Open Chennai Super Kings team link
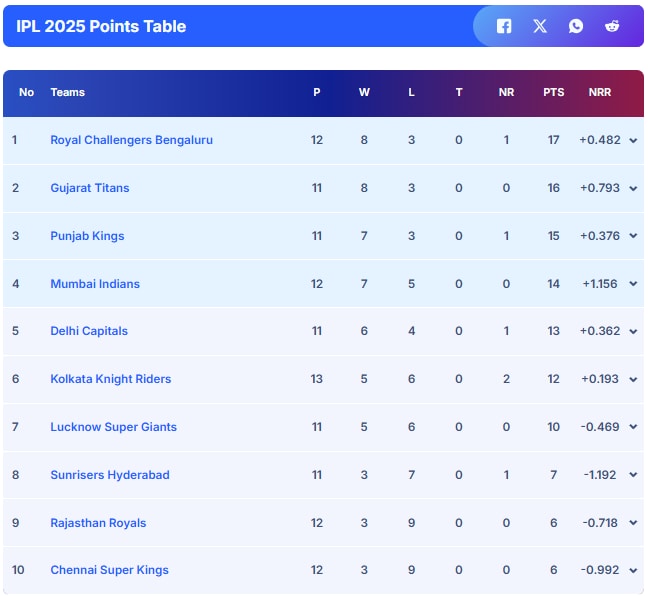 coord(110,570)
